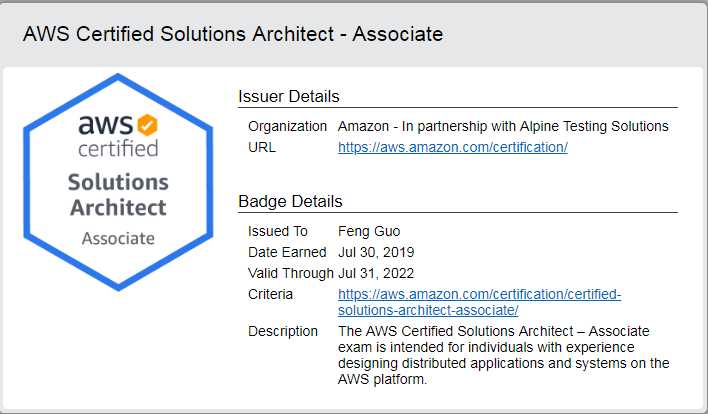Image resolution: width=708 pixels, height=414 pixels.
Task: Click the Valid Through date Jul 31, 2022
Action: pyautogui.click(x=376, y=273)
